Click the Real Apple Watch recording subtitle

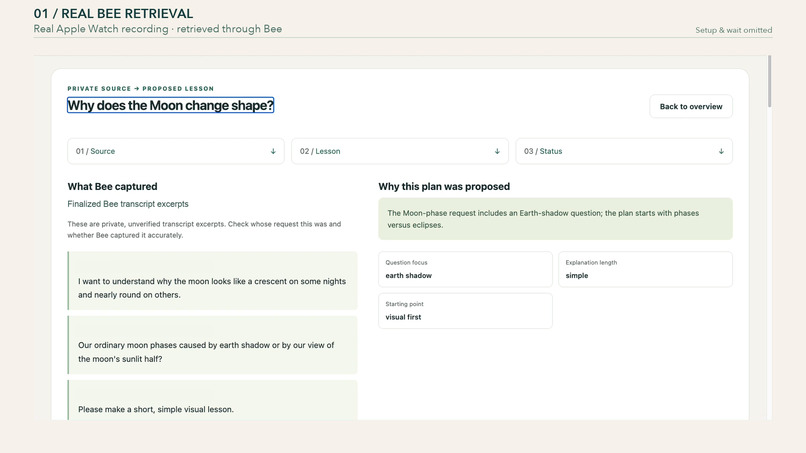(158, 29)
